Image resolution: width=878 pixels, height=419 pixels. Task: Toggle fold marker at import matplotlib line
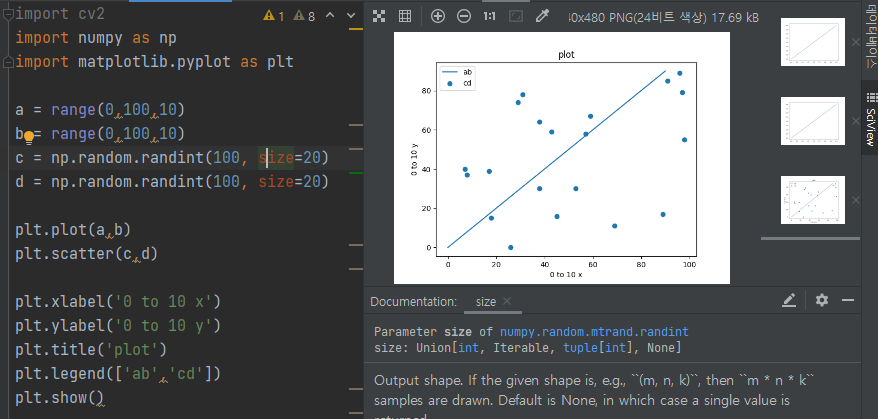7,62
